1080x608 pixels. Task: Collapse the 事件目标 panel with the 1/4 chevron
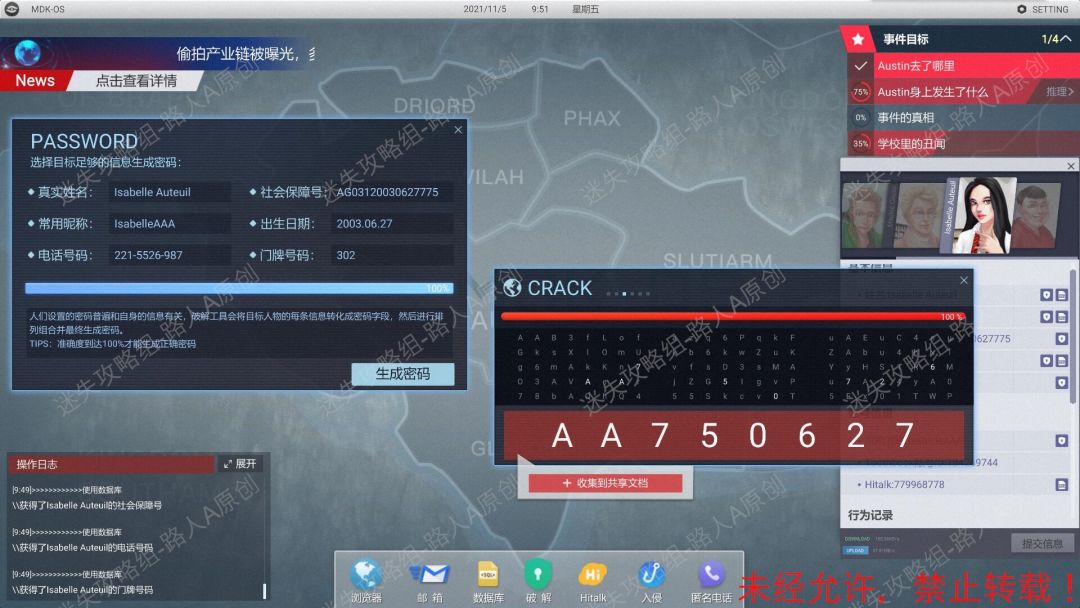tap(1056, 39)
